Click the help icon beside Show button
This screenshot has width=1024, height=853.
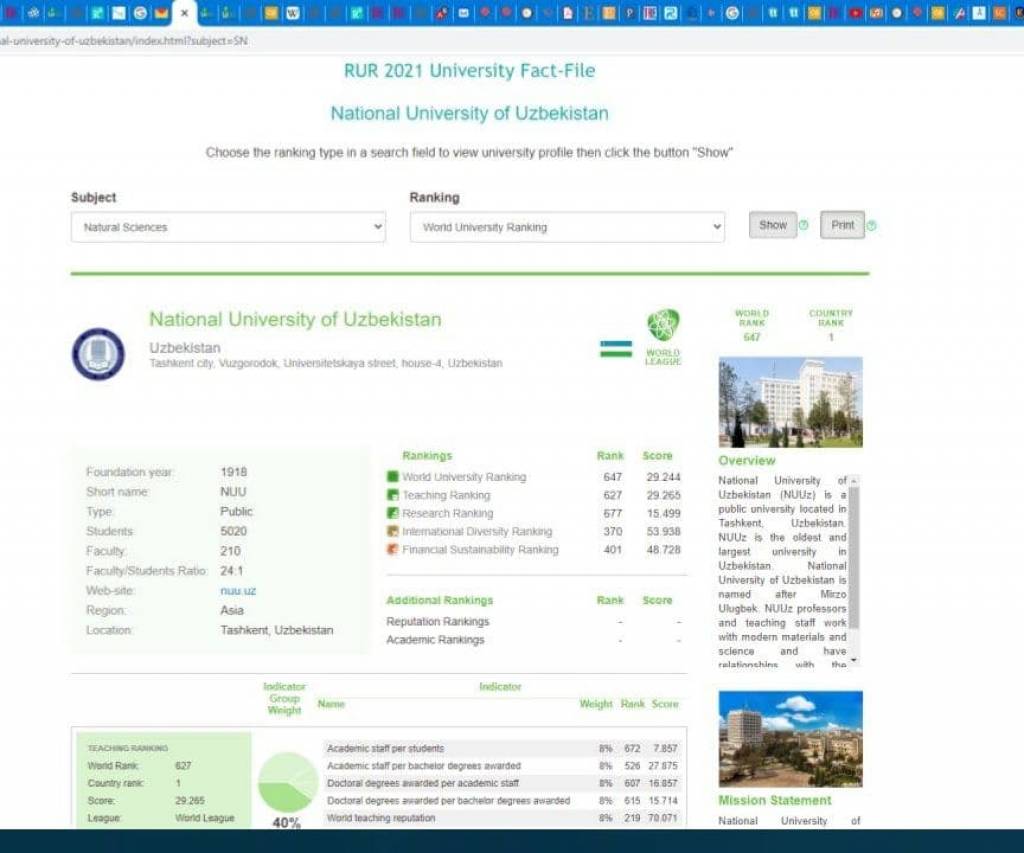803,226
